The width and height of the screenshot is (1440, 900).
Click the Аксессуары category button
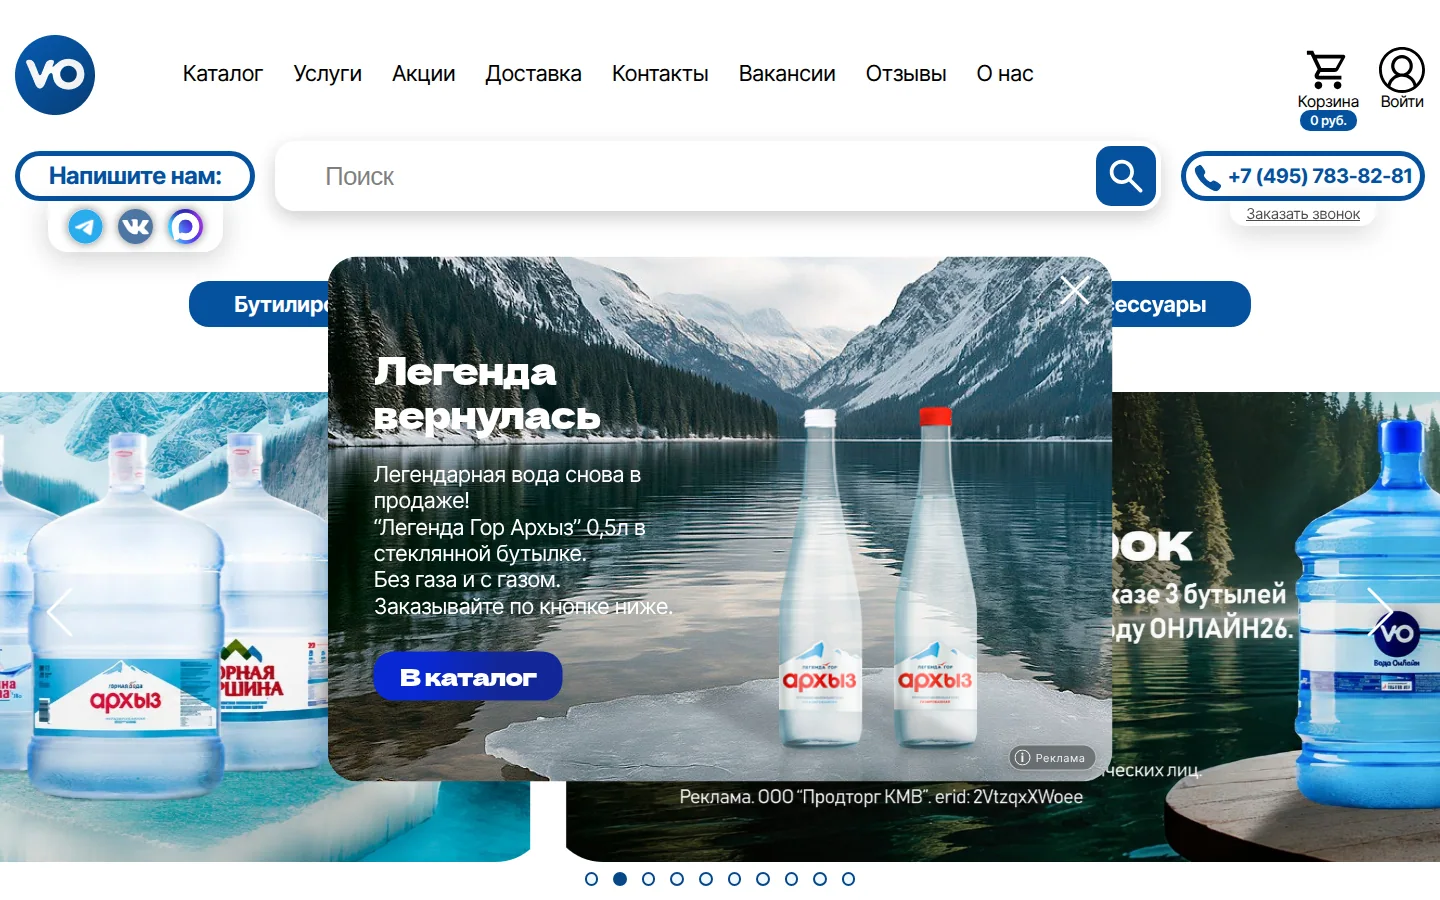click(x=1181, y=304)
